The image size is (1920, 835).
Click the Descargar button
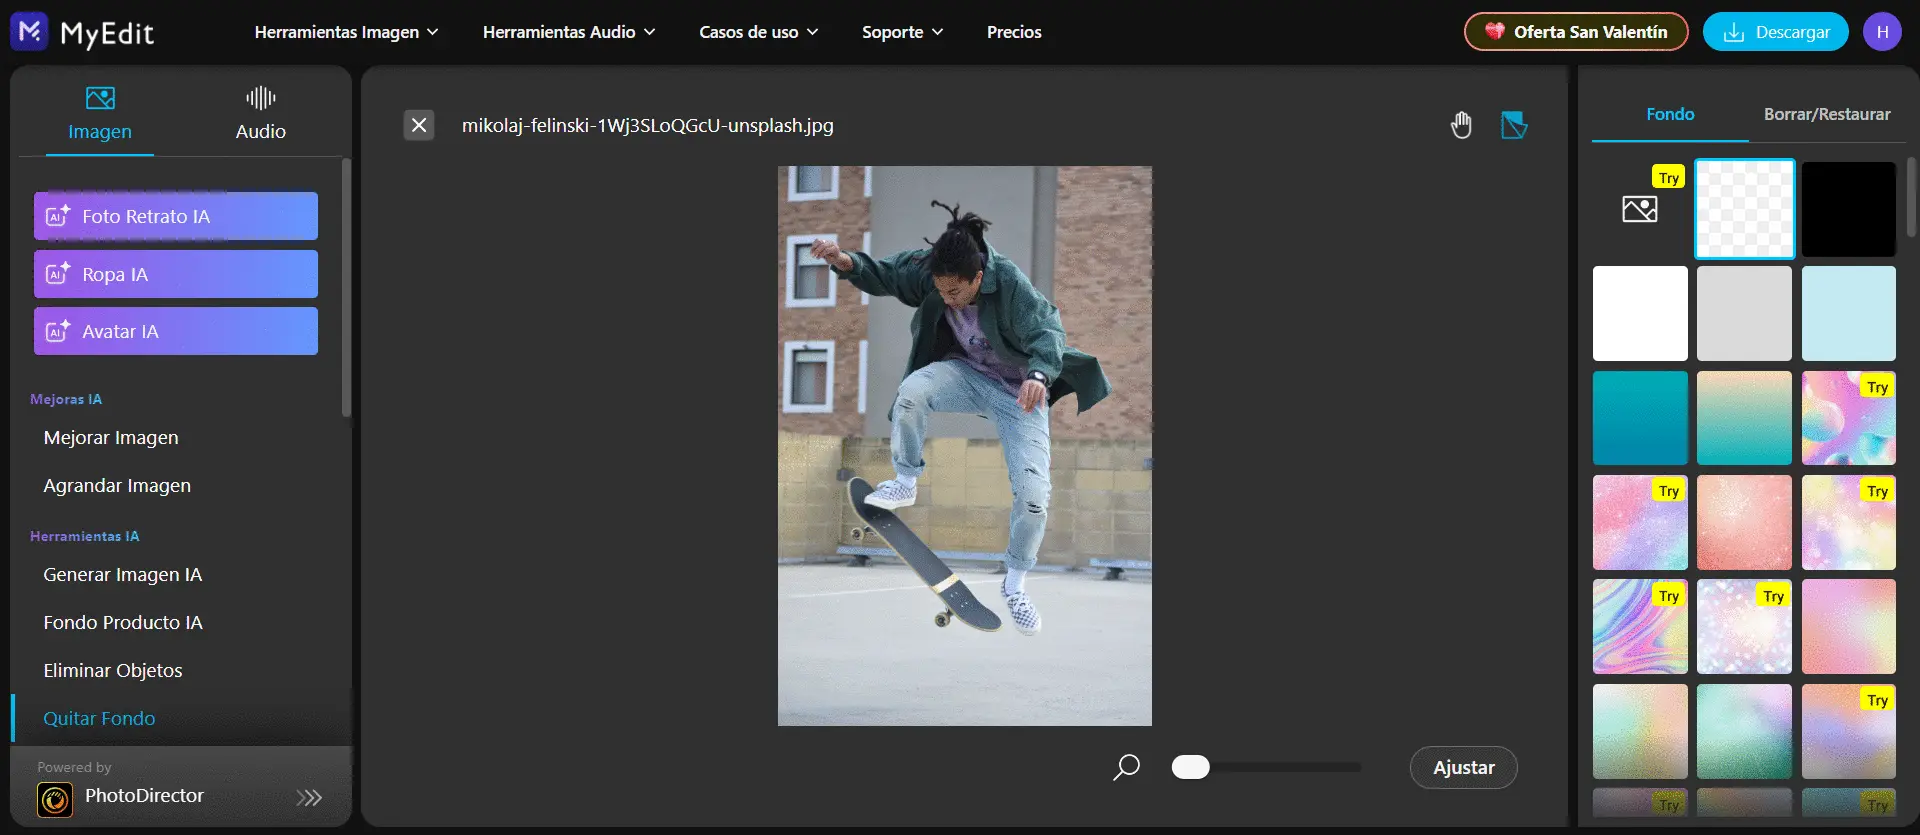pyautogui.click(x=1776, y=32)
